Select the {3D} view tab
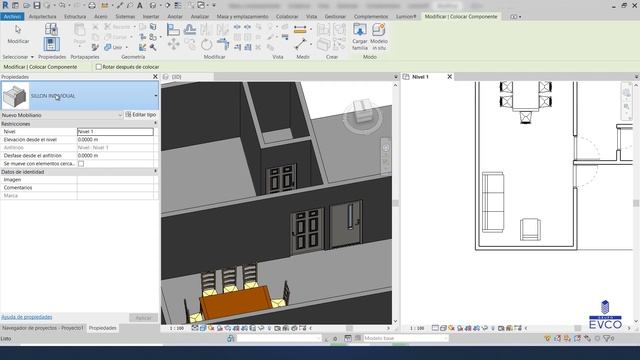This screenshot has height=360, width=640. pyautogui.click(x=176, y=77)
